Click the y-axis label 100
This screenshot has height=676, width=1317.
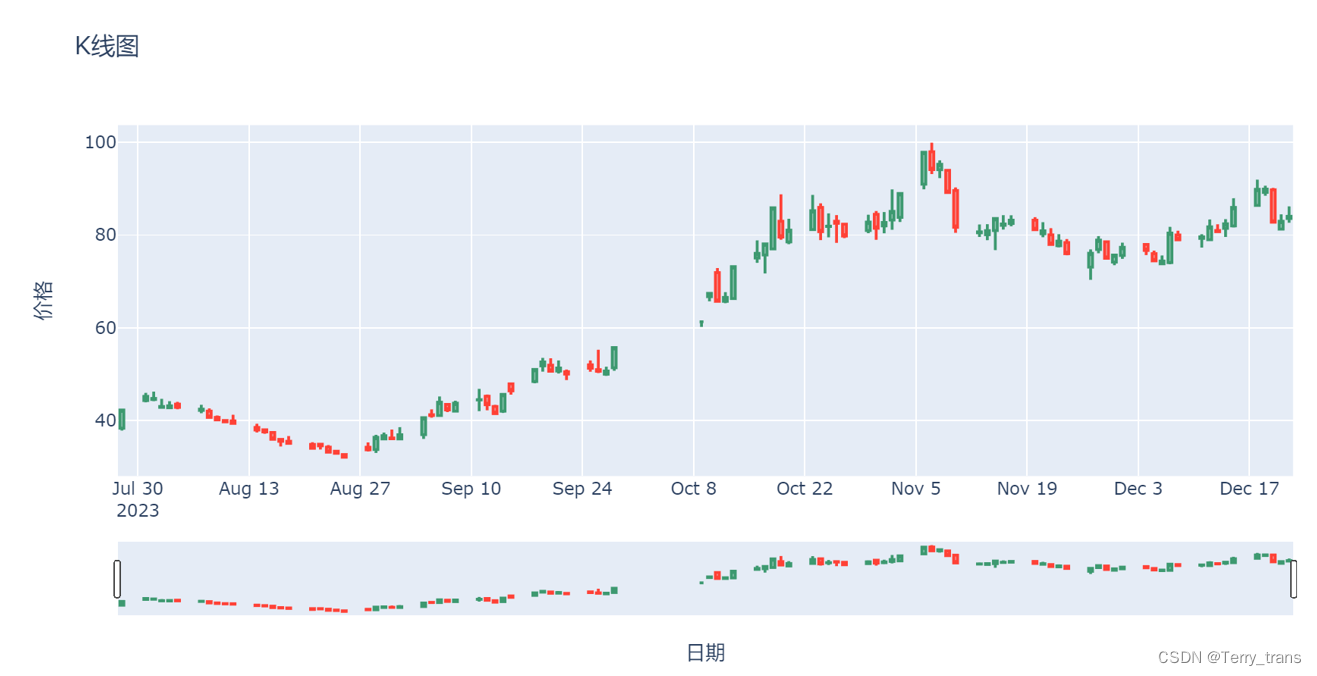click(x=100, y=142)
